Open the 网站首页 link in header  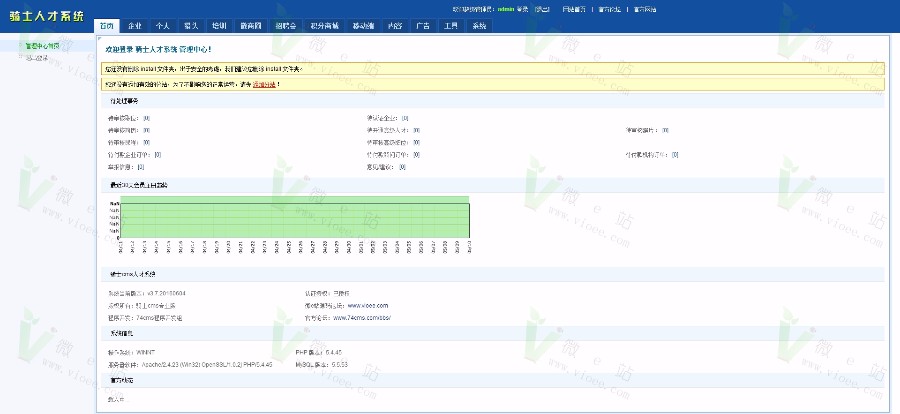point(574,9)
